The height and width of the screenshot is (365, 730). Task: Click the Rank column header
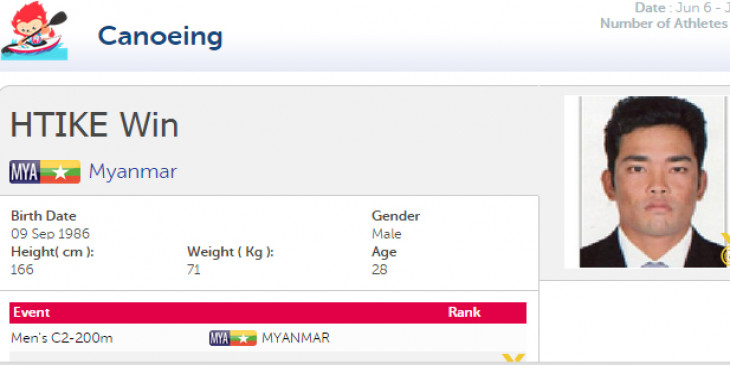pos(464,312)
